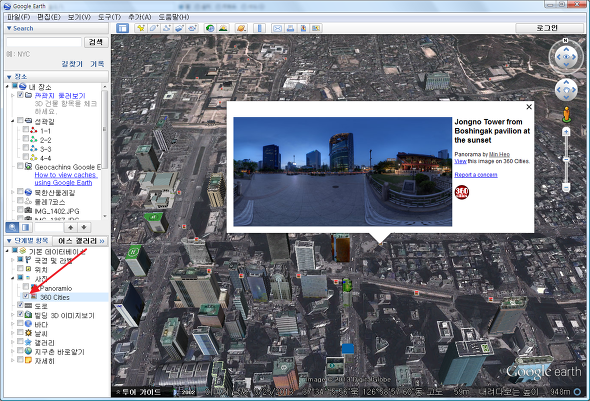590x401 pixels.
Task: Open the 편집(E) menu
Action: [x=49, y=17]
